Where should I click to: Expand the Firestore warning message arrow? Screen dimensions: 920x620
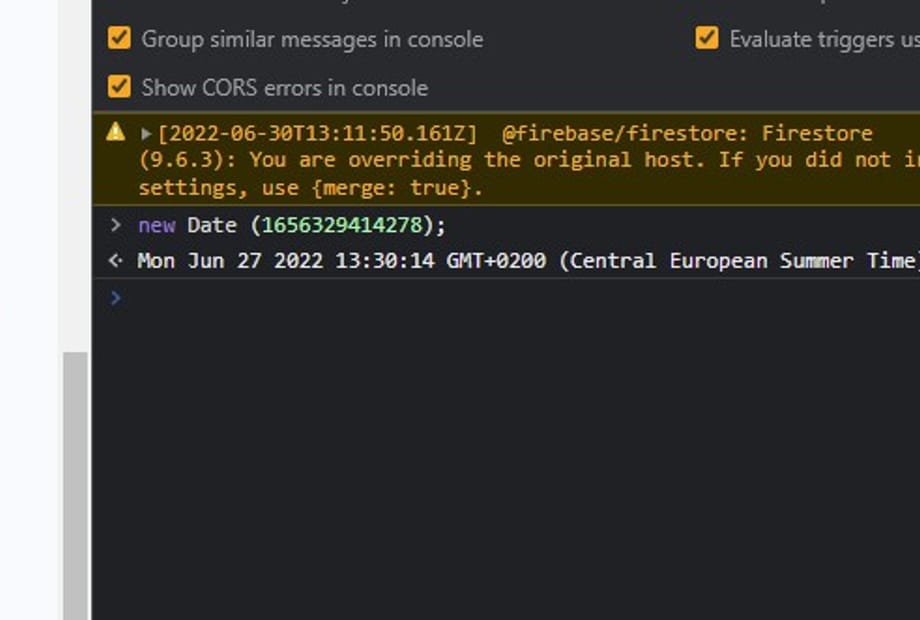coord(146,134)
